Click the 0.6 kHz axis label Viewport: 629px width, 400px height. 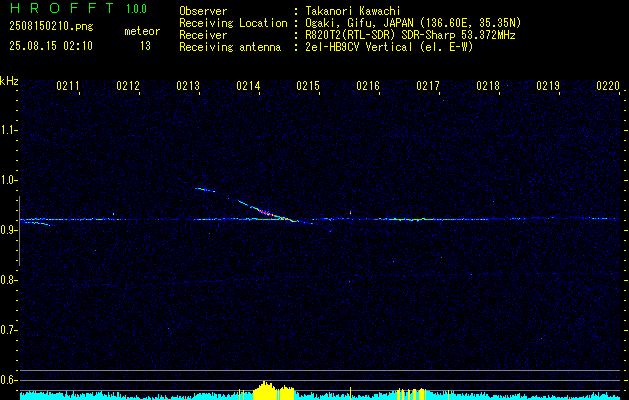(8, 380)
